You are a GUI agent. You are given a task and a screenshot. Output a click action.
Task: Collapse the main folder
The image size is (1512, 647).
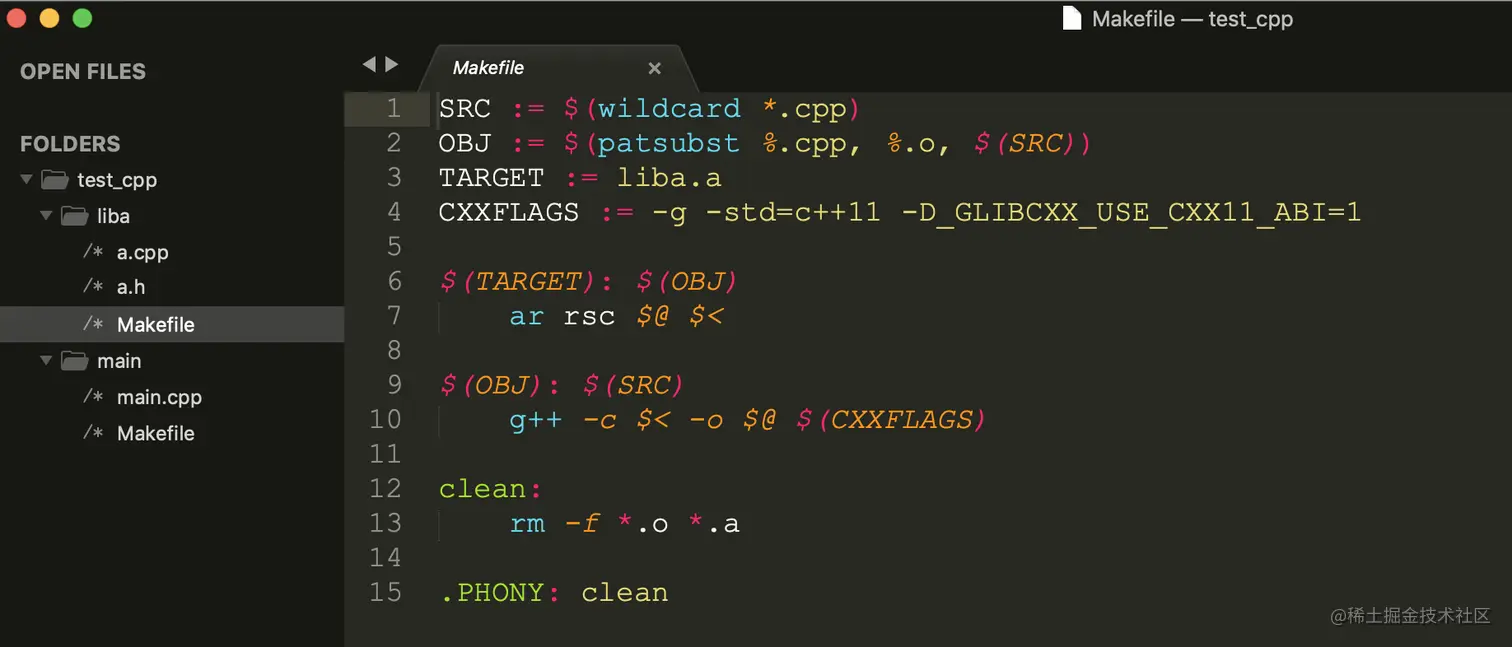click(46, 360)
